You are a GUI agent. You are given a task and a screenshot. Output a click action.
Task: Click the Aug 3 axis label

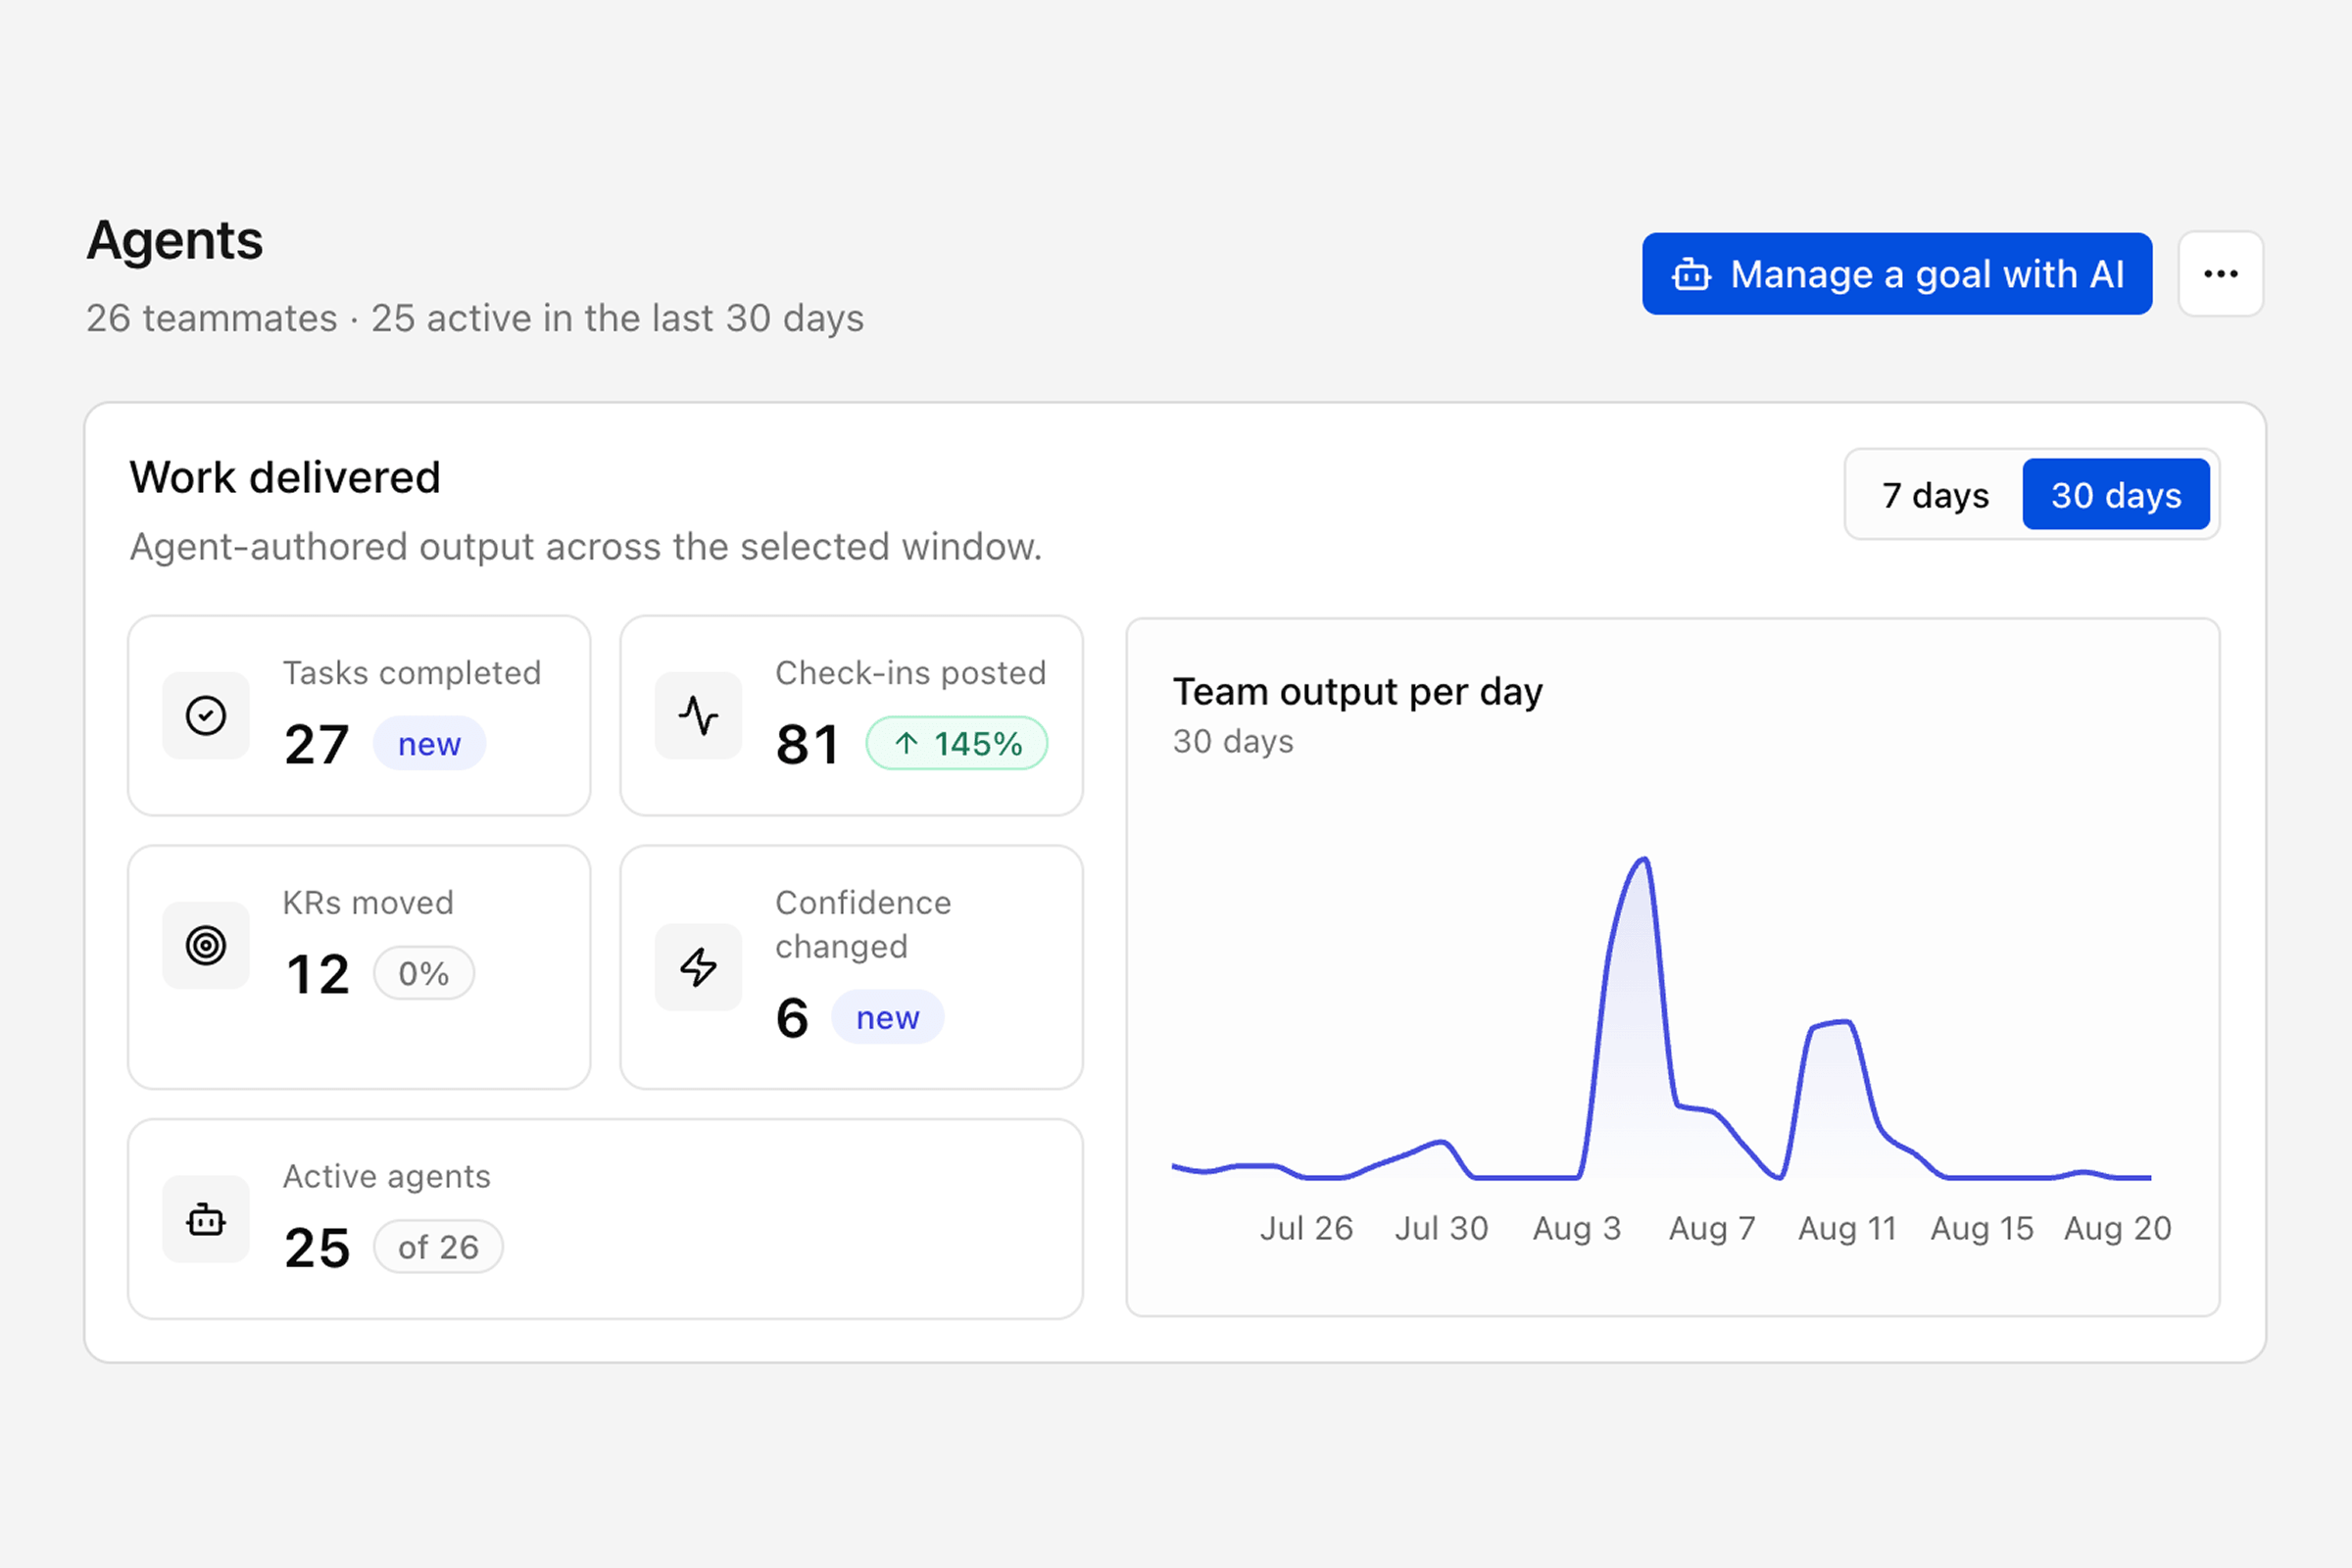(x=1577, y=1228)
